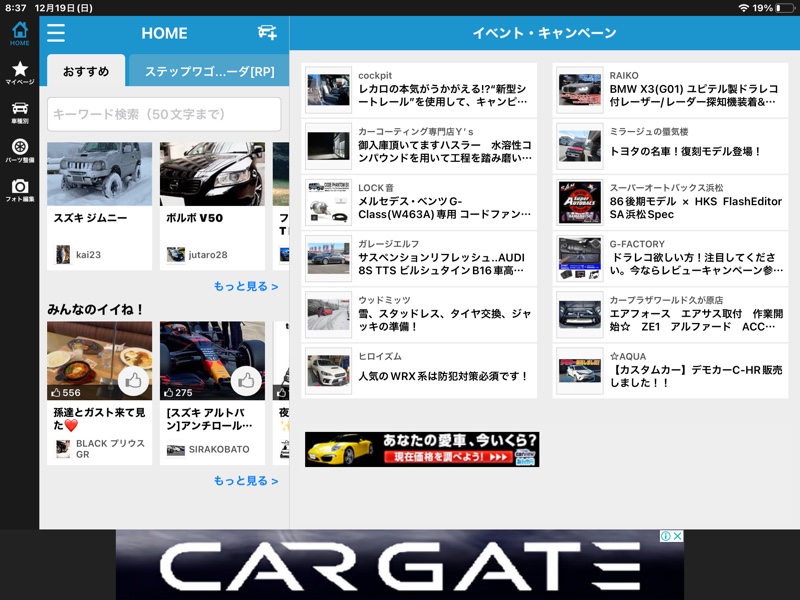Like the スズキ アルトバン post thumbs-up
Viewport: 800px width, 600px height.
point(246,381)
